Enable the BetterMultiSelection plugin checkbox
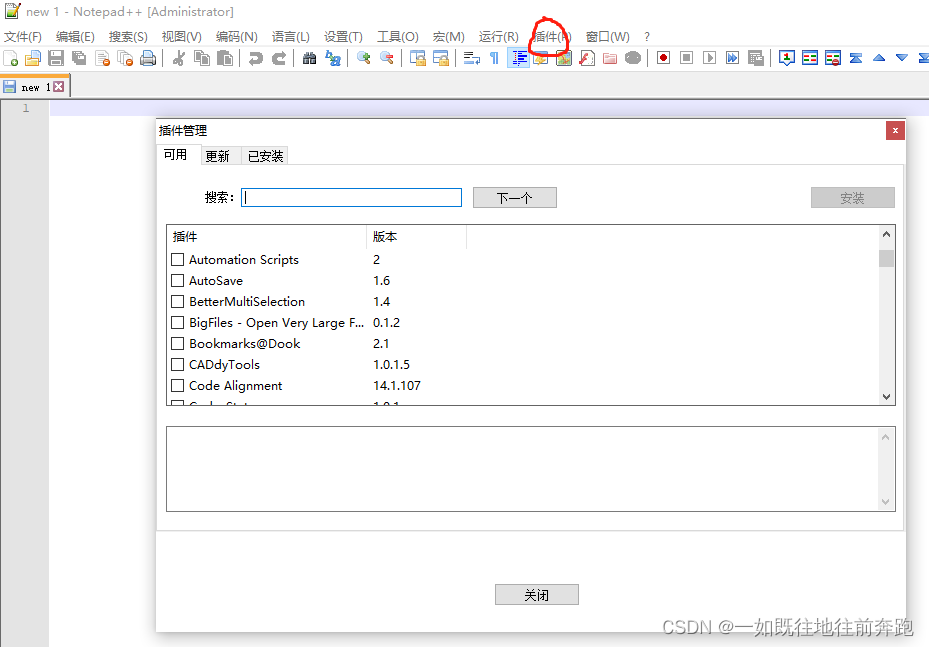This screenshot has height=647, width=929. 177,301
